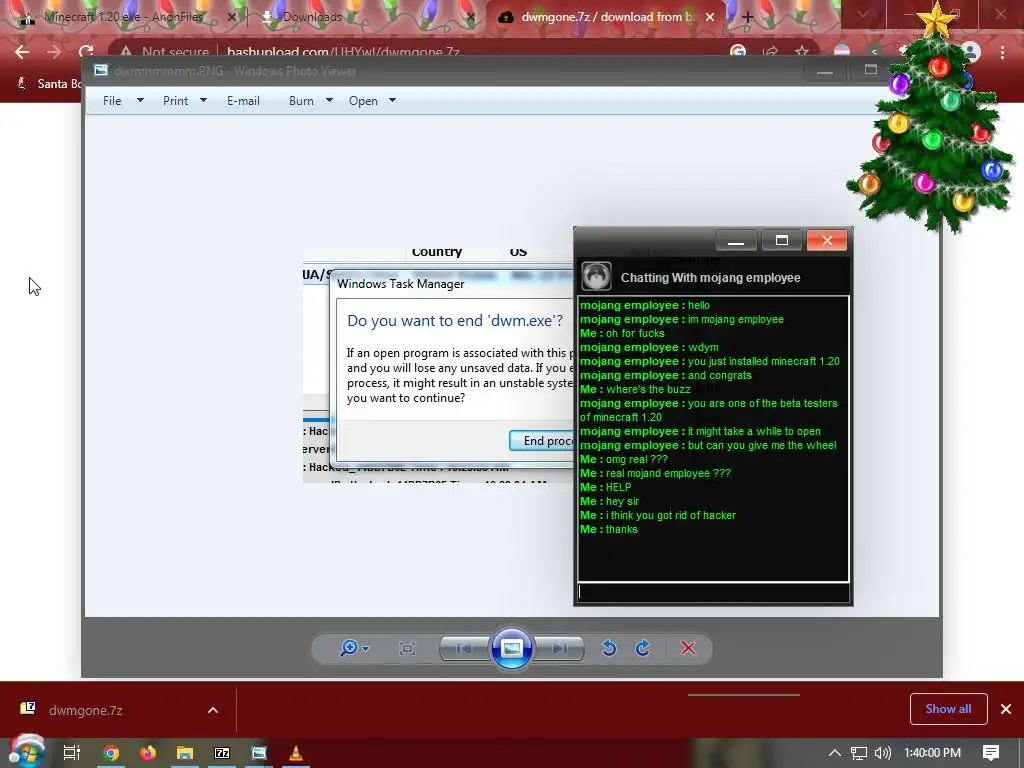Image resolution: width=1024 pixels, height=768 pixels.
Task: Click Show all downloads
Action: tap(948, 709)
